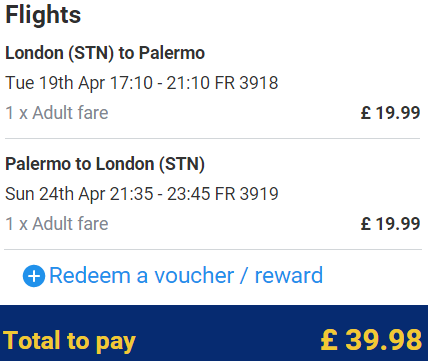Click the total amount £ 39.98
The width and height of the screenshot is (428, 361).
click(x=371, y=340)
